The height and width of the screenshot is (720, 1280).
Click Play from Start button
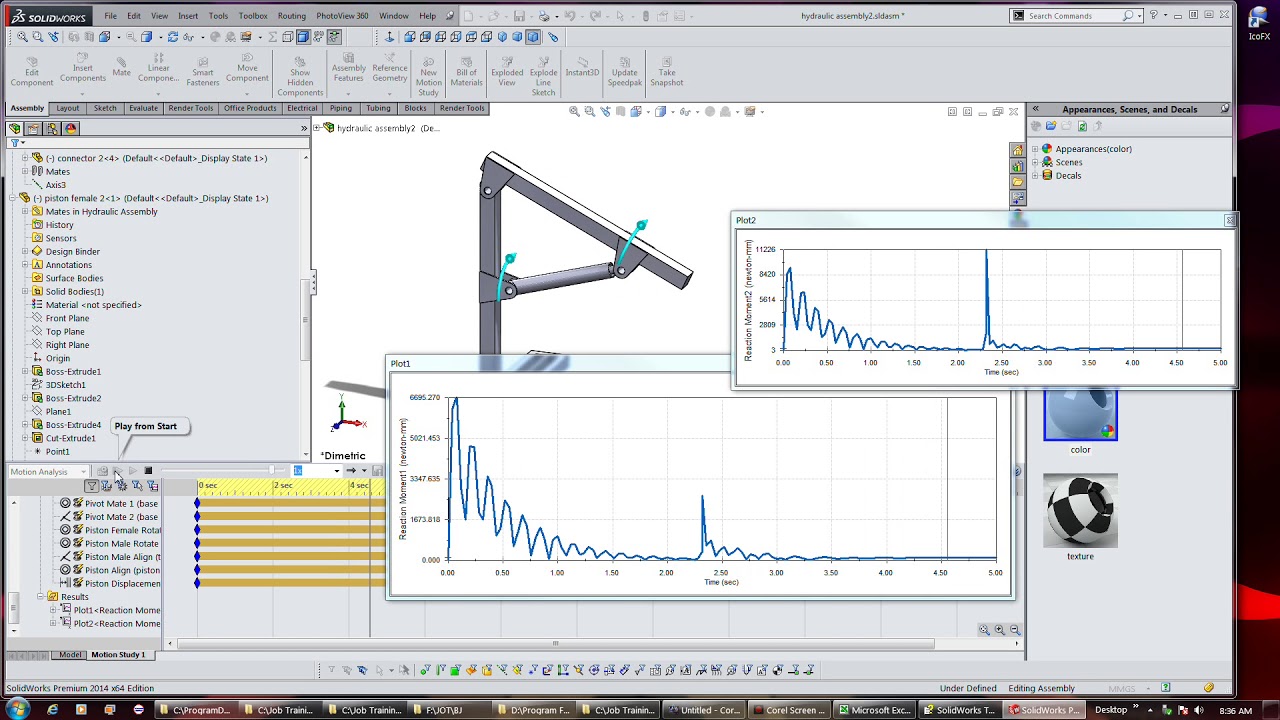[117, 471]
